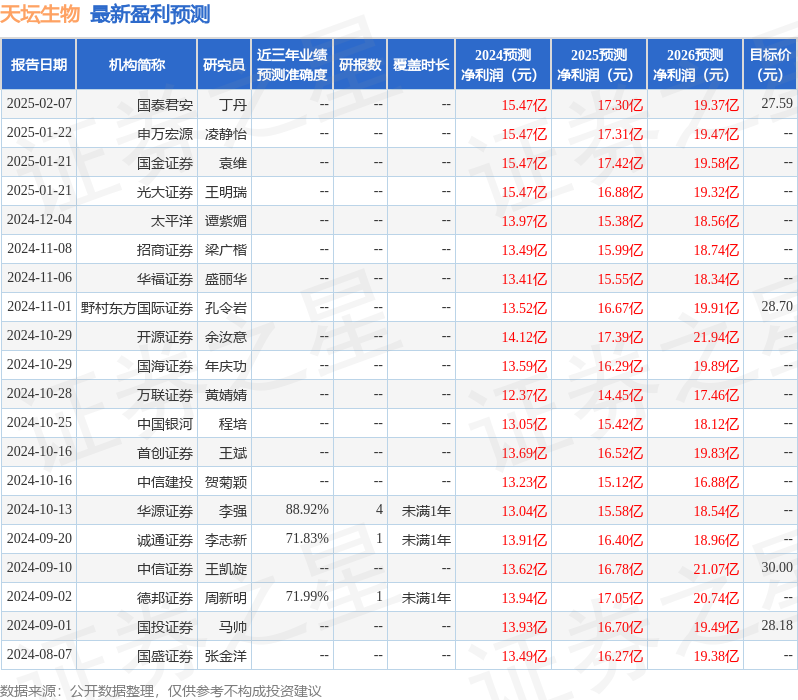Click target price 28.18

(777, 626)
